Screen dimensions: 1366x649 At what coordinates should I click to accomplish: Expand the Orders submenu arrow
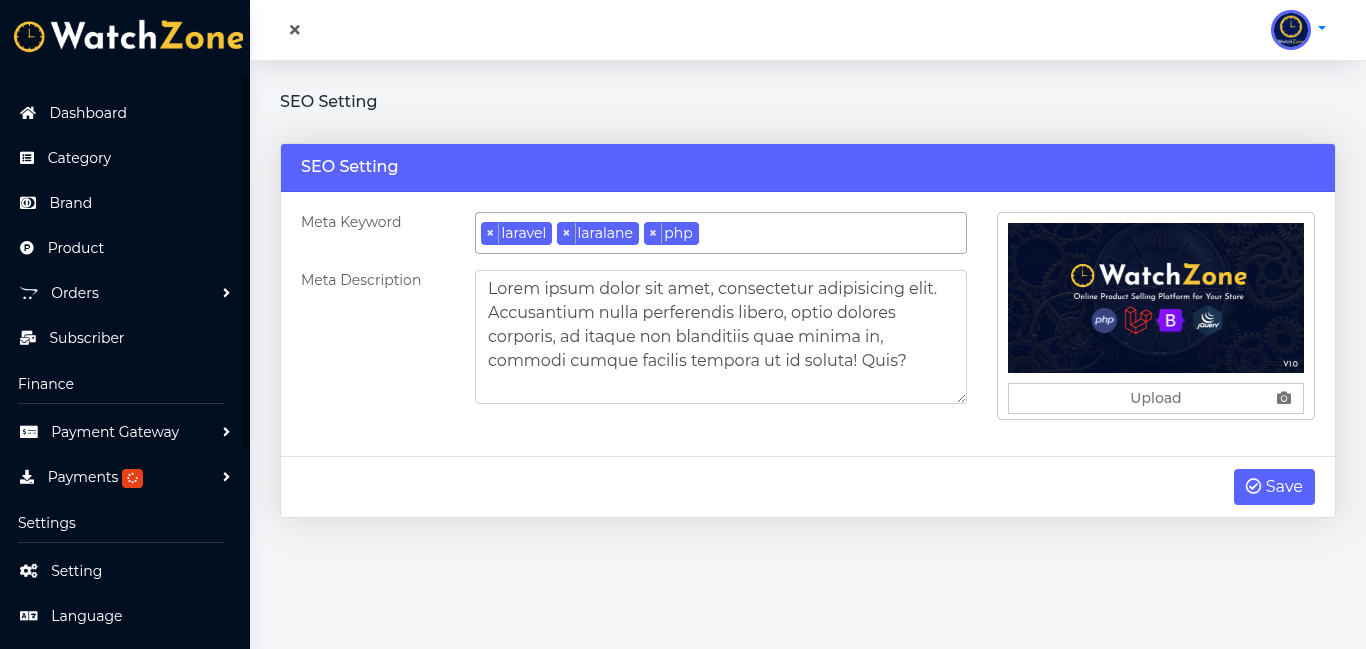pyautogui.click(x=226, y=293)
